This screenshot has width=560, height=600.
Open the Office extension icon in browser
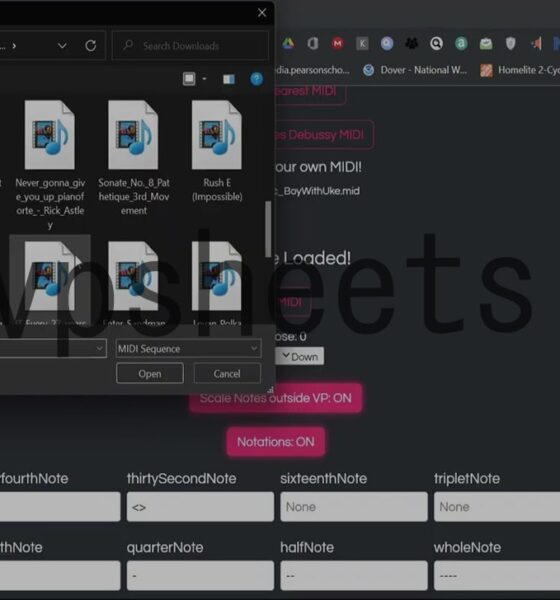point(313,44)
